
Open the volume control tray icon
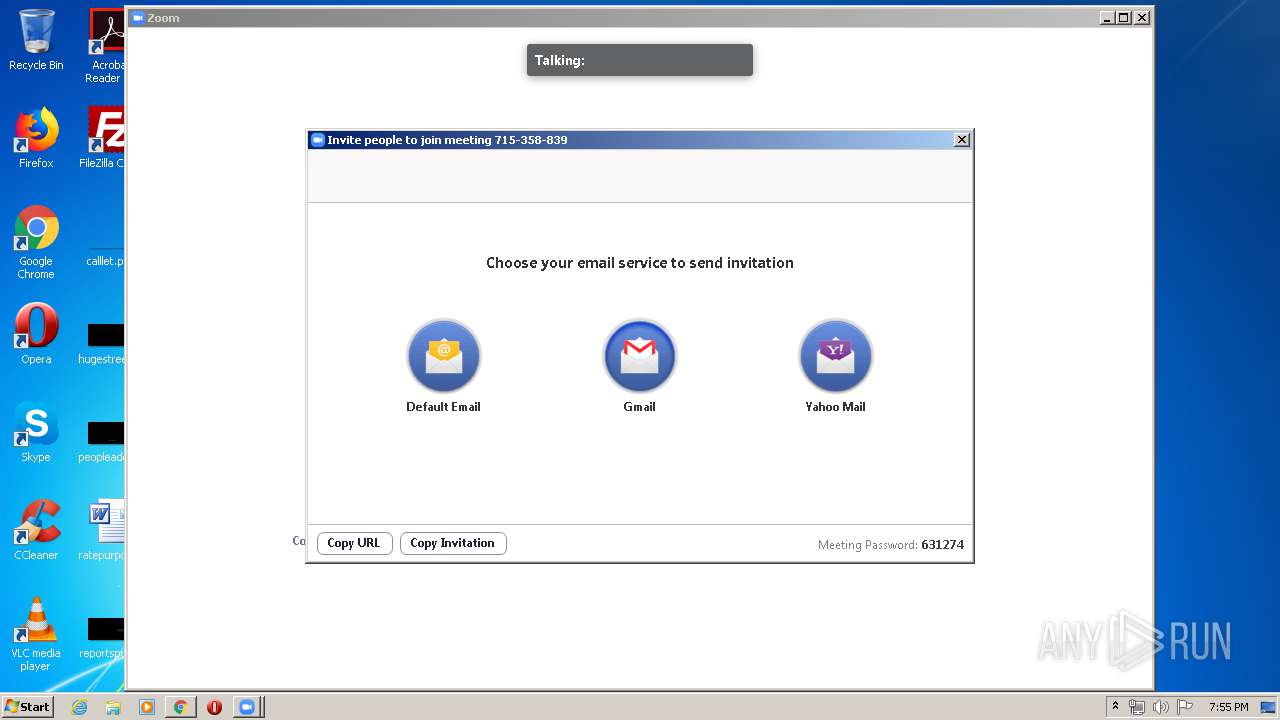1160,707
